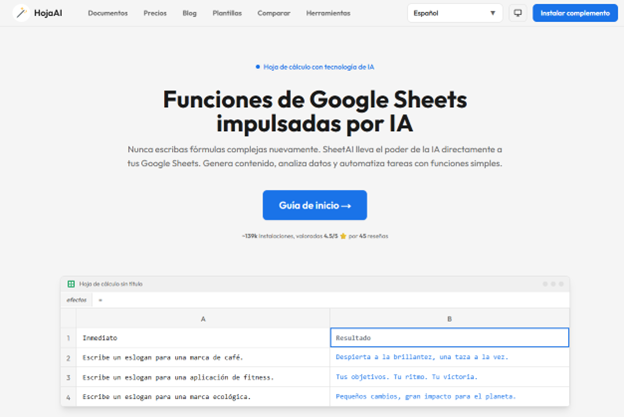Viewport: 624px width, 417px height.
Task: Click result 'Tus objetivos. Tu ritmo. Tu victoria.'
Action: 449,376
